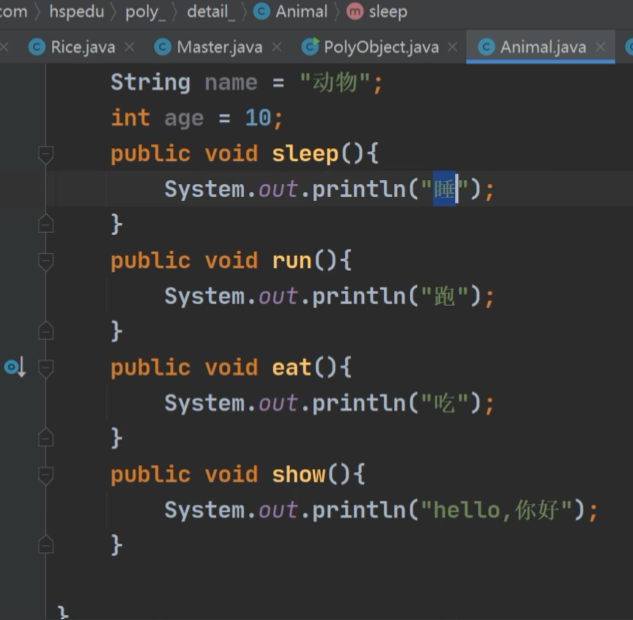Click the eat method name in code
Screen dimensions: 633x620
[291, 368]
